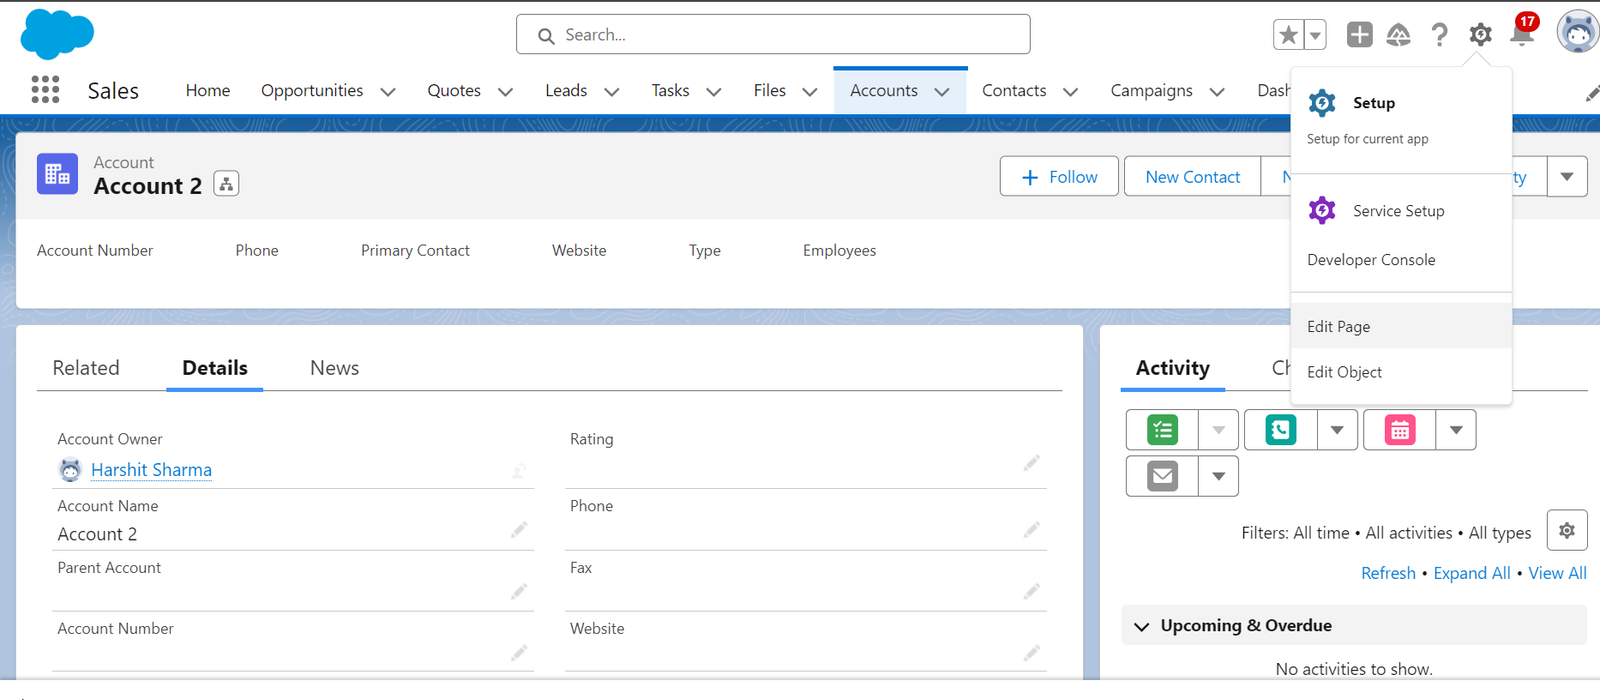The width and height of the screenshot is (1600, 700).
Task: Click the New Event calendar icon
Action: coord(1399,430)
